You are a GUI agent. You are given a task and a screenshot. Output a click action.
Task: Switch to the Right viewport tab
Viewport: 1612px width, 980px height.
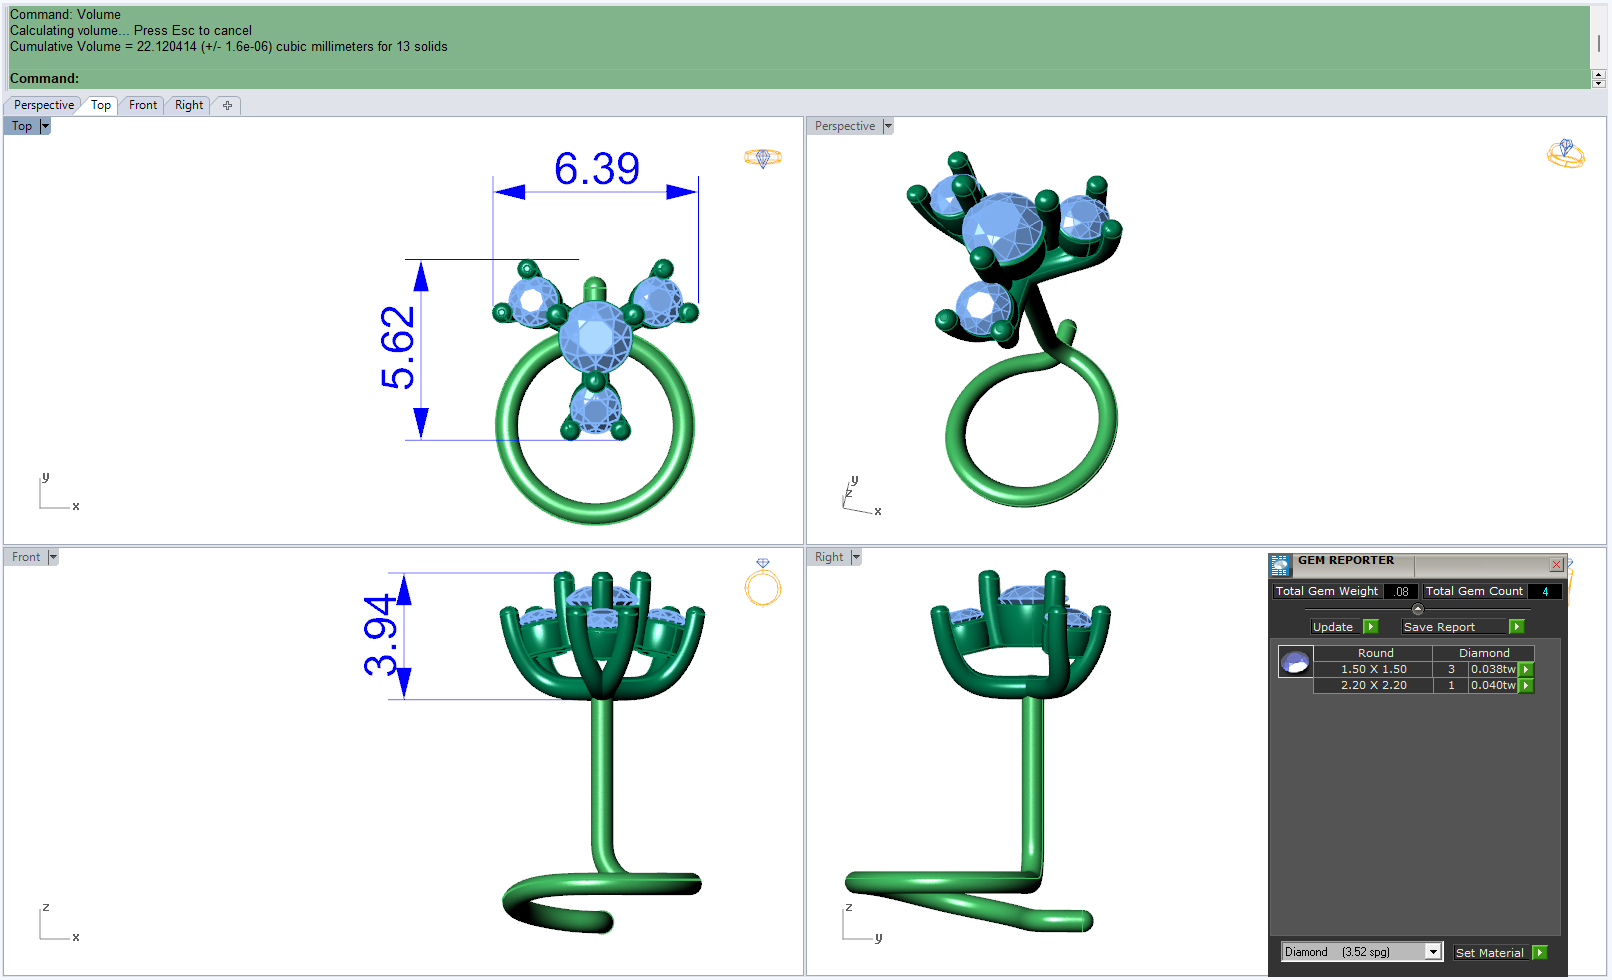pos(189,105)
